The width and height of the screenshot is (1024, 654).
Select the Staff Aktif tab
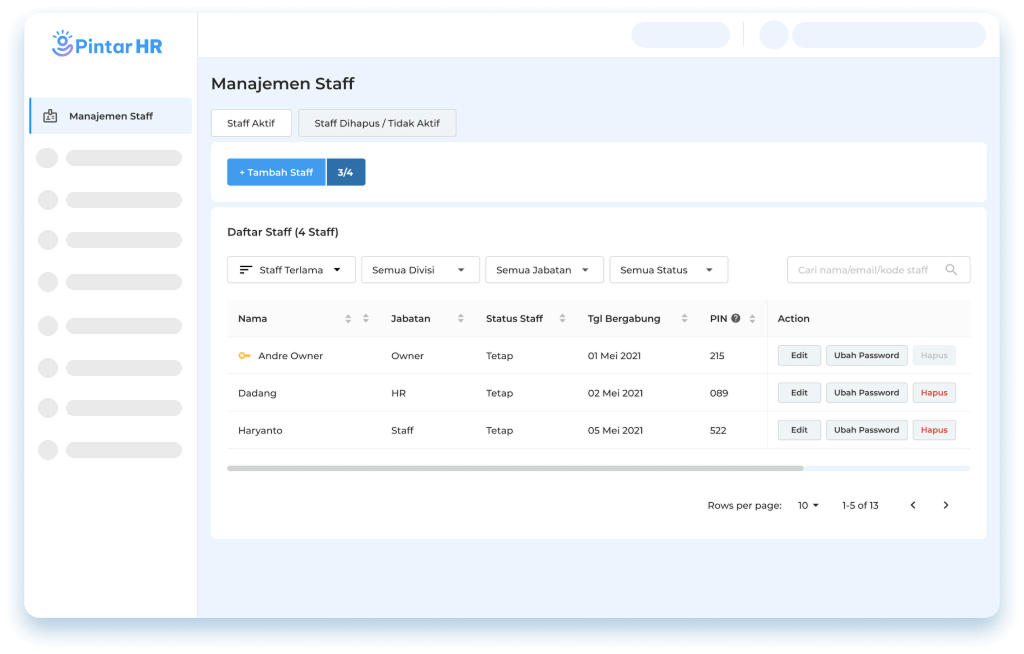tap(251, 123)
